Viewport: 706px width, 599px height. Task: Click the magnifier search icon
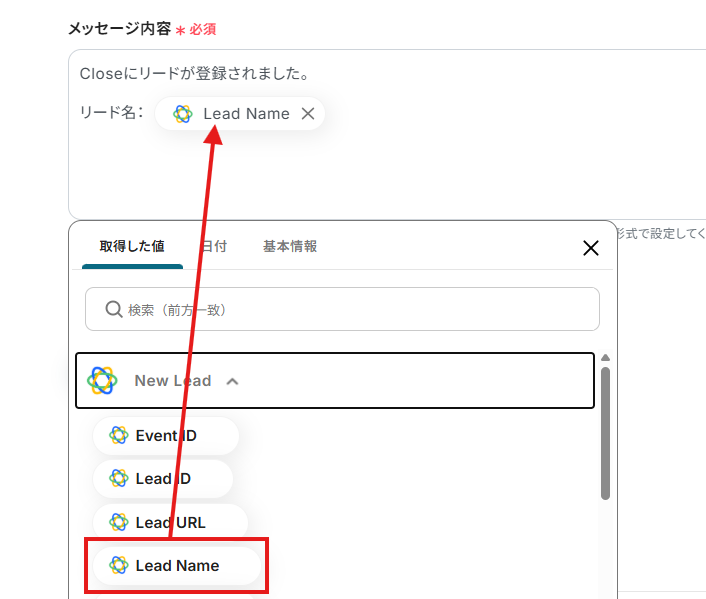tap(113, 309)
